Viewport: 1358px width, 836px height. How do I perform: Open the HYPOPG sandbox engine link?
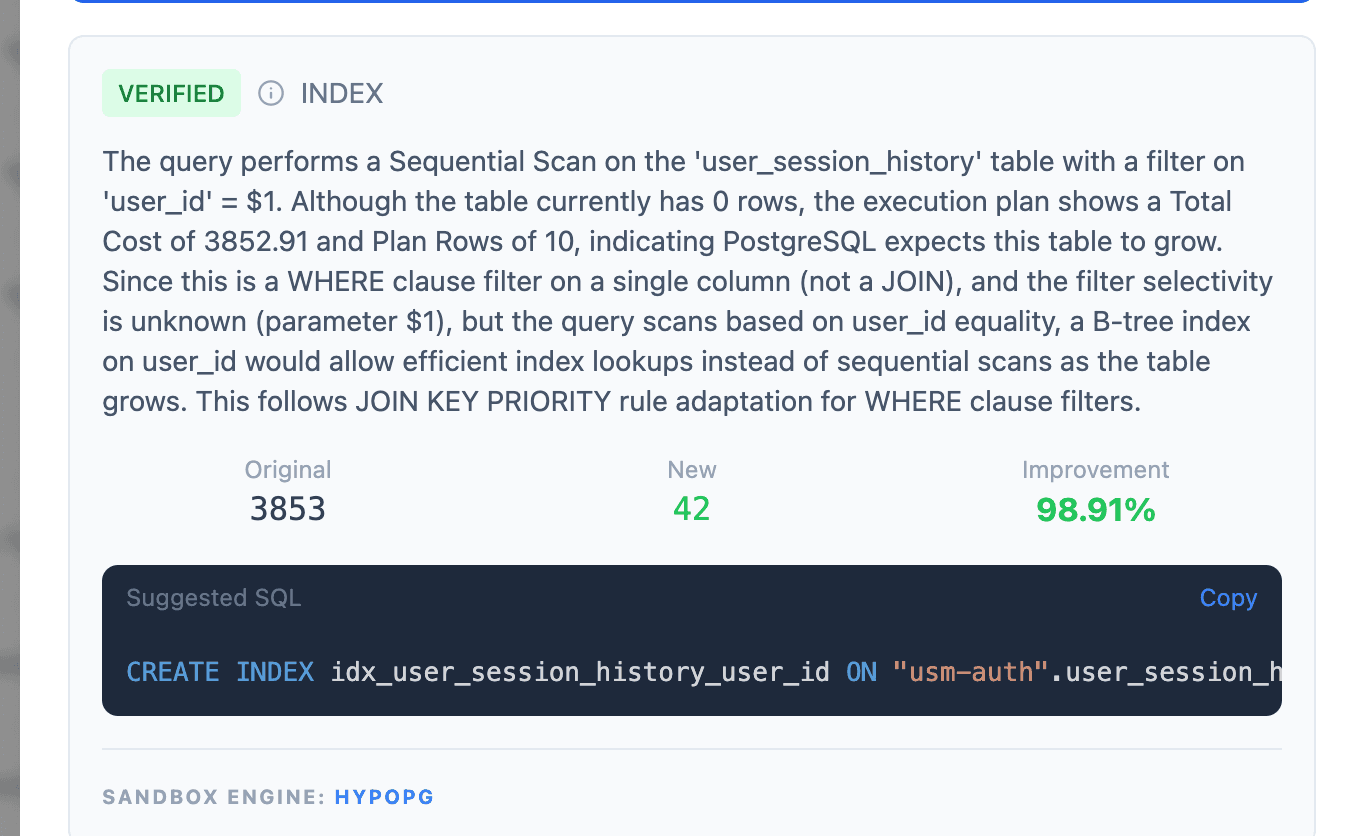tap(384, 797)
